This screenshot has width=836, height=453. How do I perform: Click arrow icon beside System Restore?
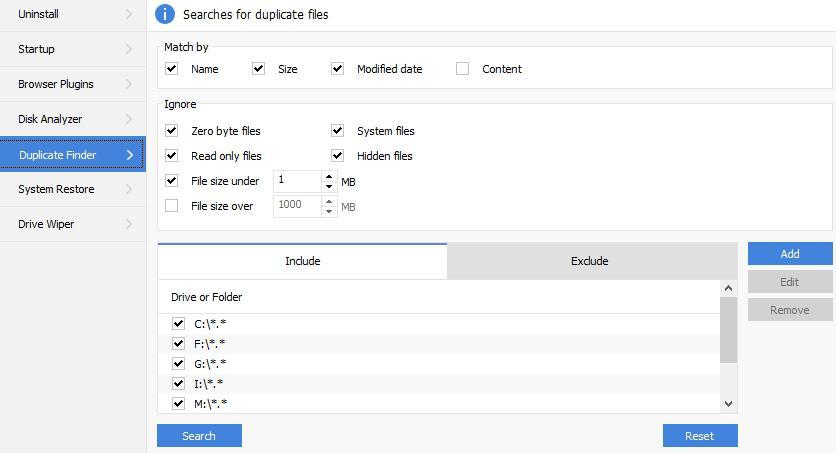click(129, 189)
